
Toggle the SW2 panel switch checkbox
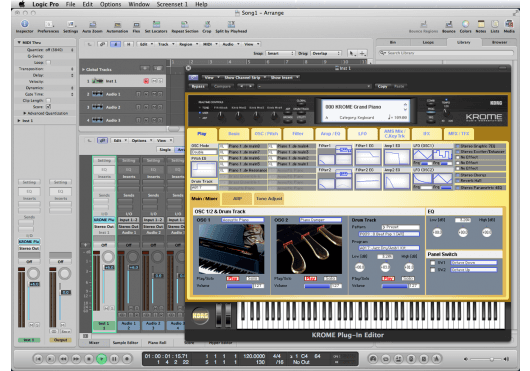click(433, 270)
